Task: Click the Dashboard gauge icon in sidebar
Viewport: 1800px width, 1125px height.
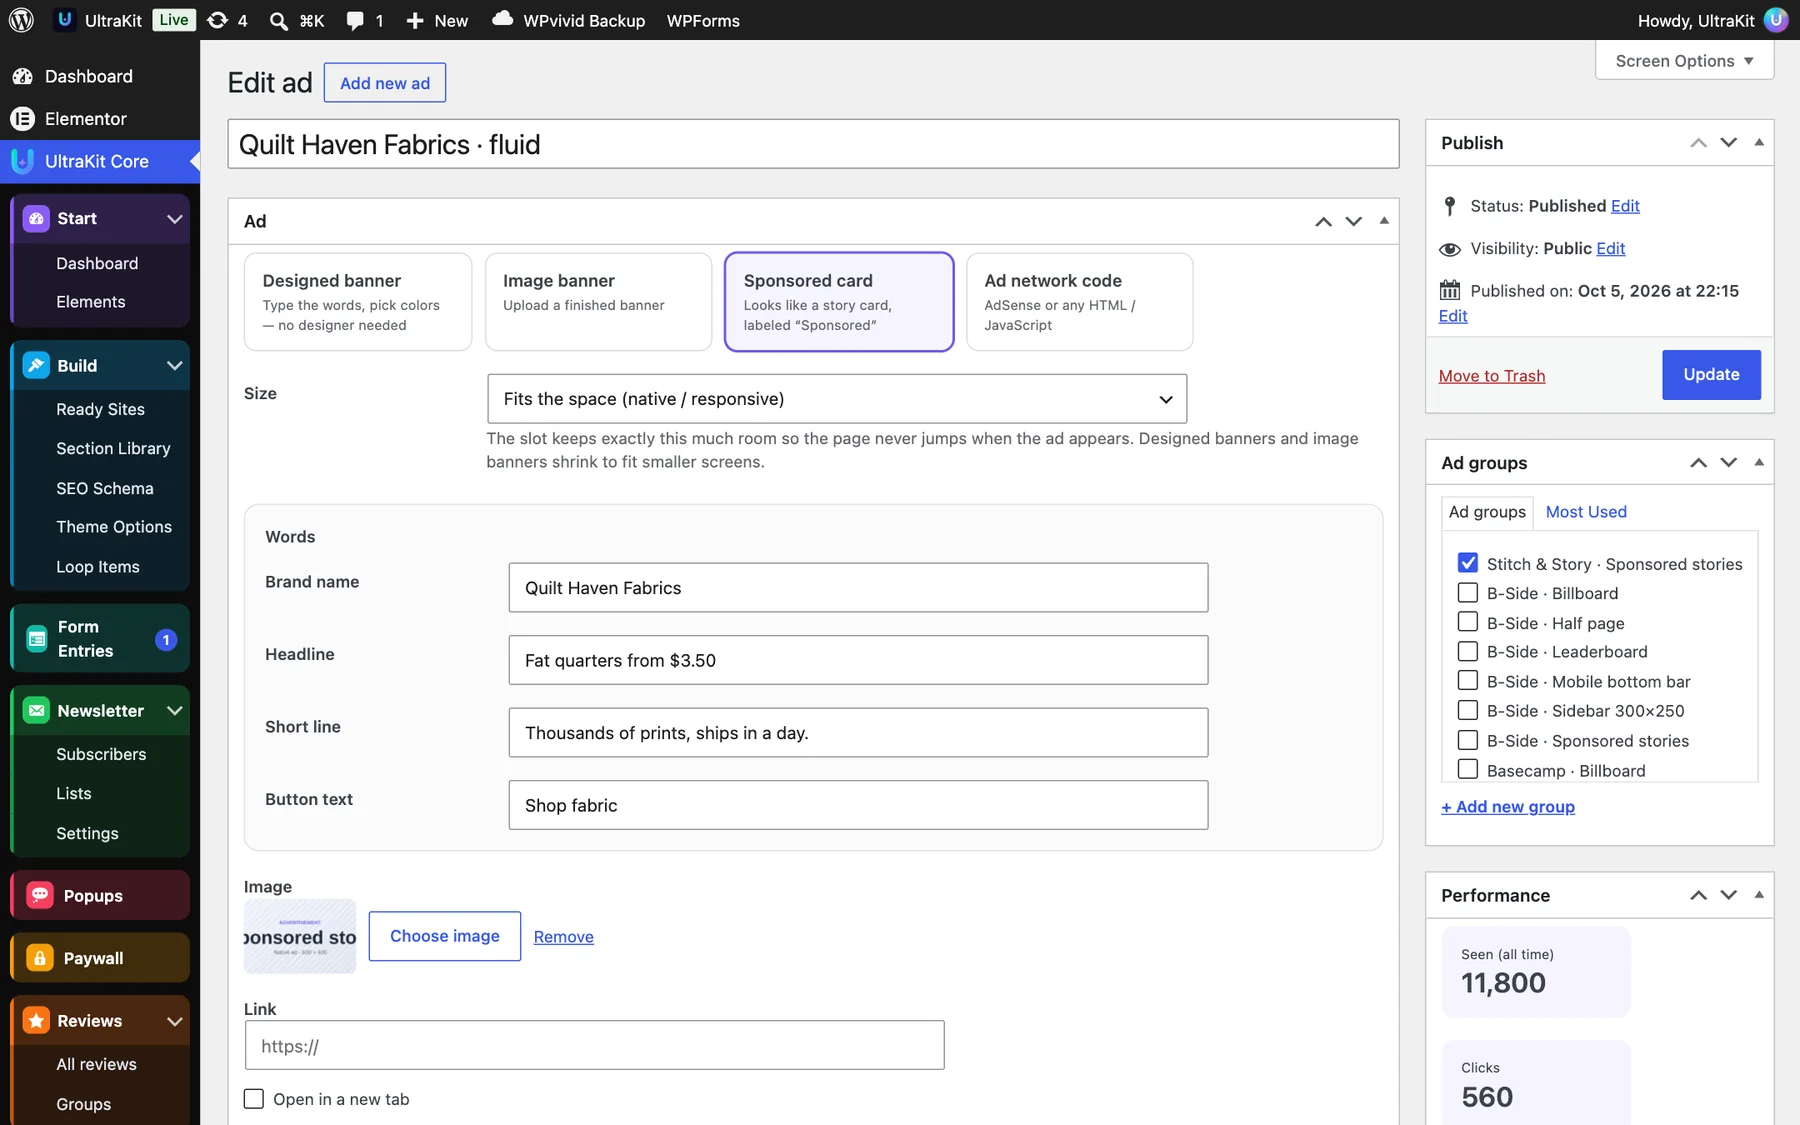Action: [22, 76]
